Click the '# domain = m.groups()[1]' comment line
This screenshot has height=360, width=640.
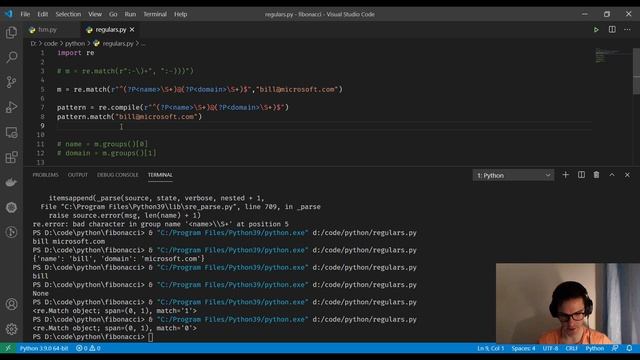107,153
